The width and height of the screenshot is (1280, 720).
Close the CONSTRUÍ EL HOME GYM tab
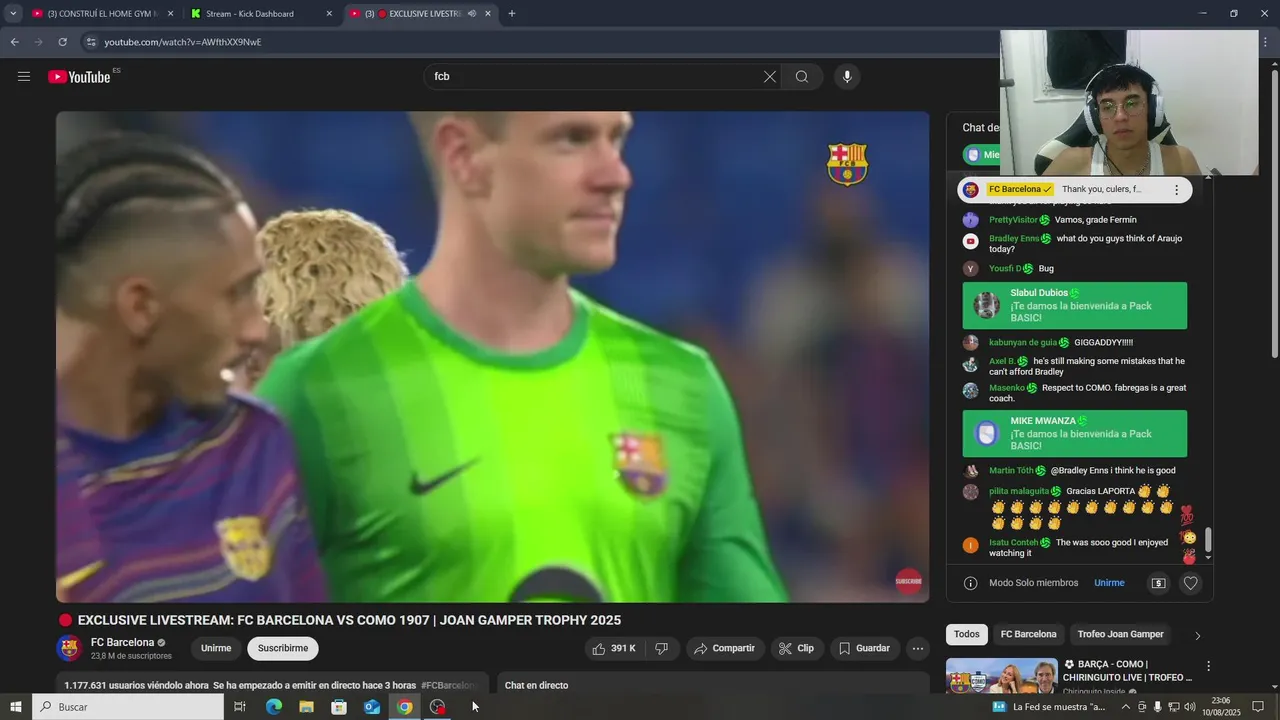[170, 14]
